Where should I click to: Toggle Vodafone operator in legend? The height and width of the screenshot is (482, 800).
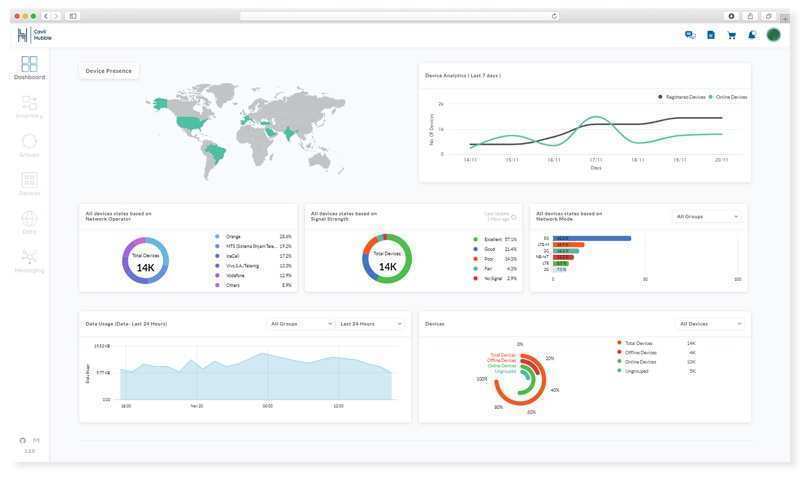coord(253,275)
